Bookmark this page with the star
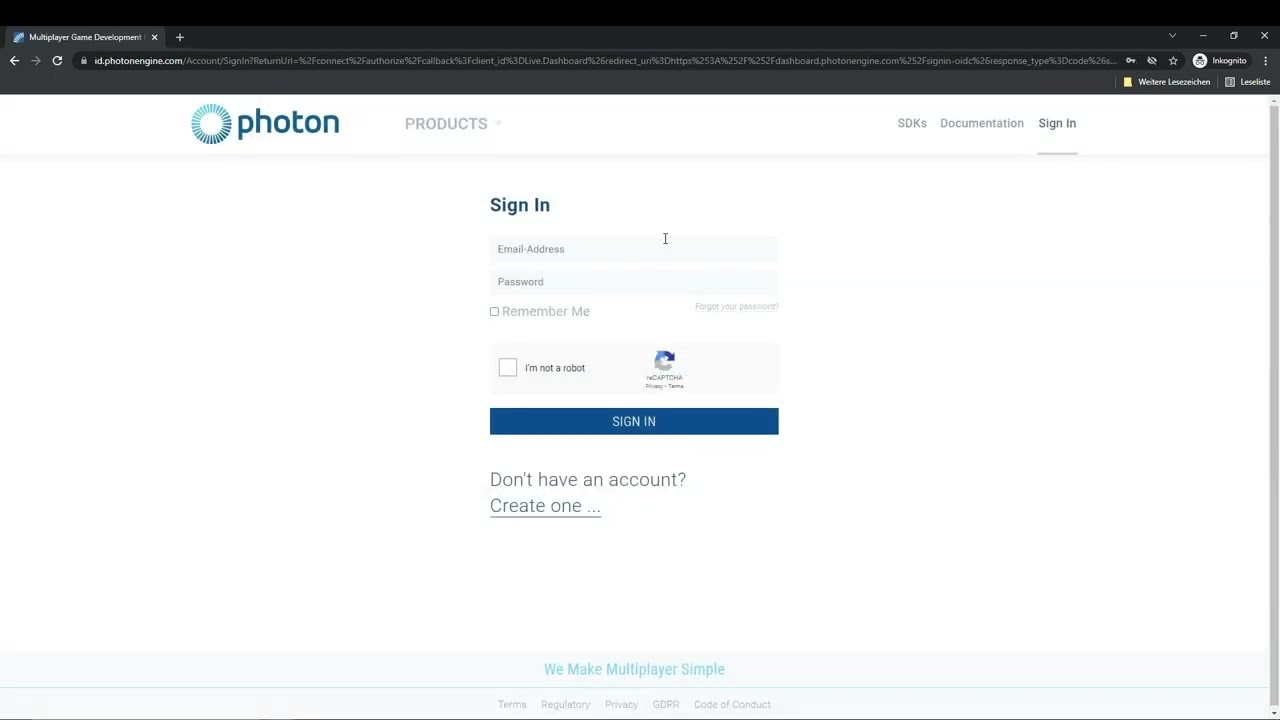The width and height of the screenshot is (1280, 720). coord(1173,61)
